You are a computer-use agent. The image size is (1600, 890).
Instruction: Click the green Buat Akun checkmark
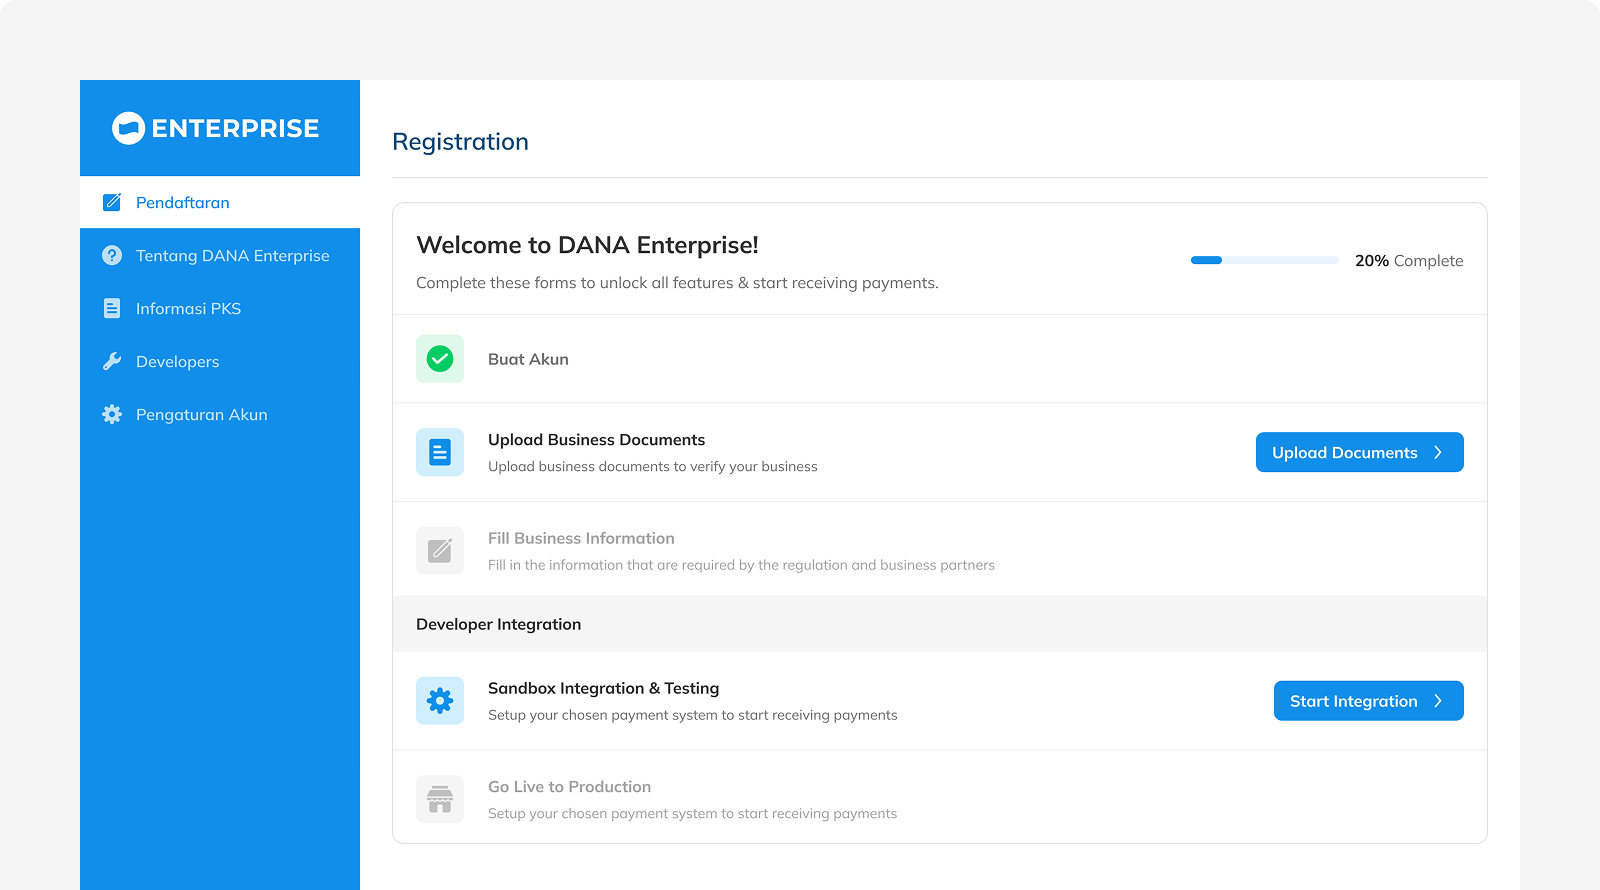(440, 359)
